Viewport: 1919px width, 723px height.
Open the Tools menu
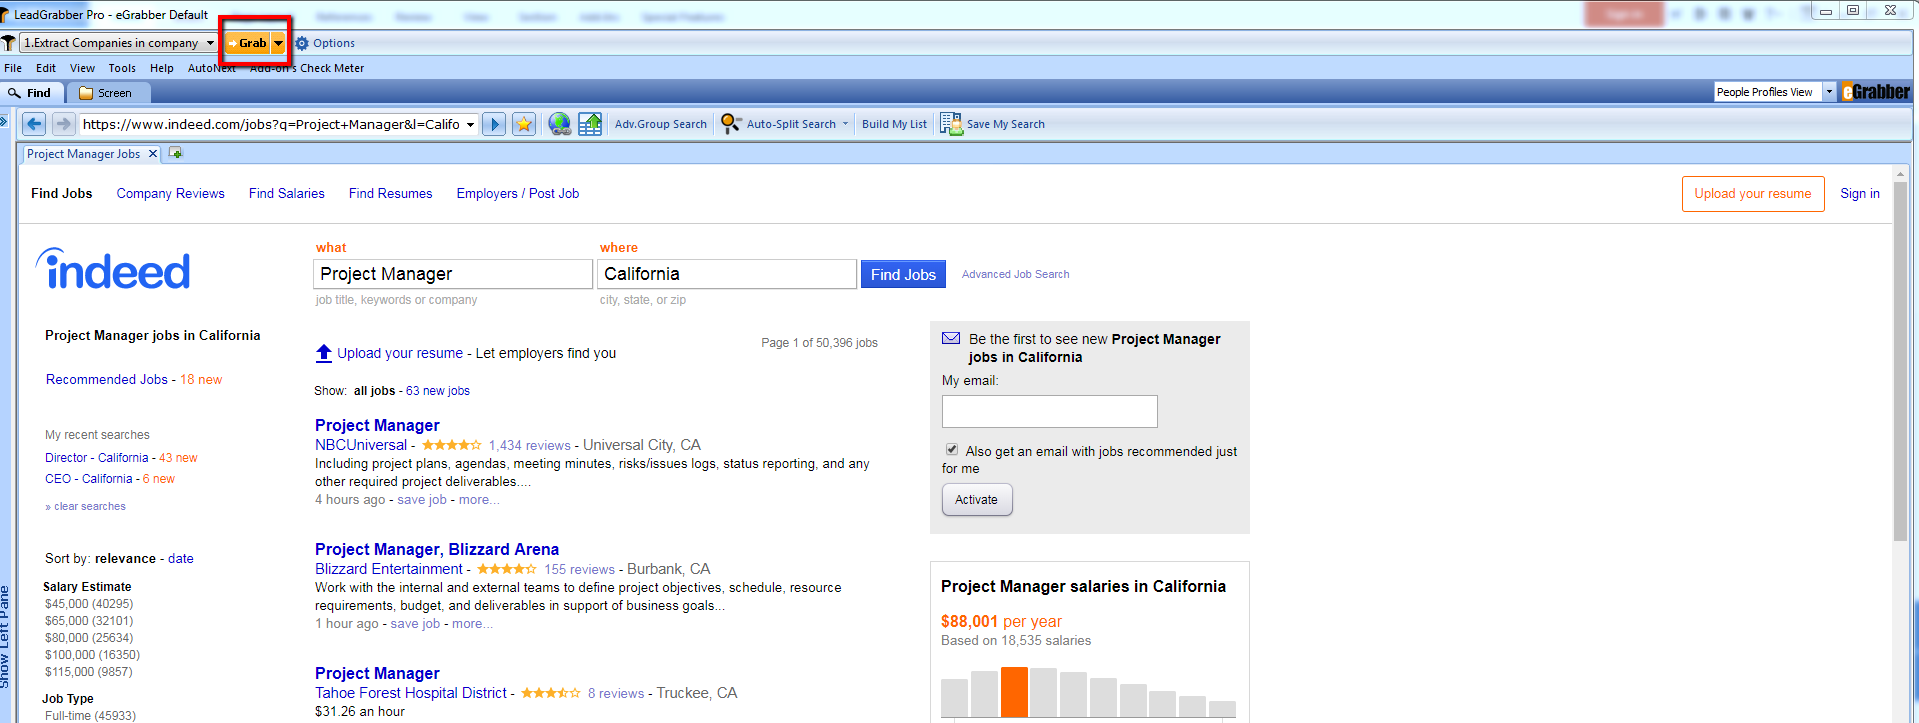pyautogui.click(x=122, y=68)
